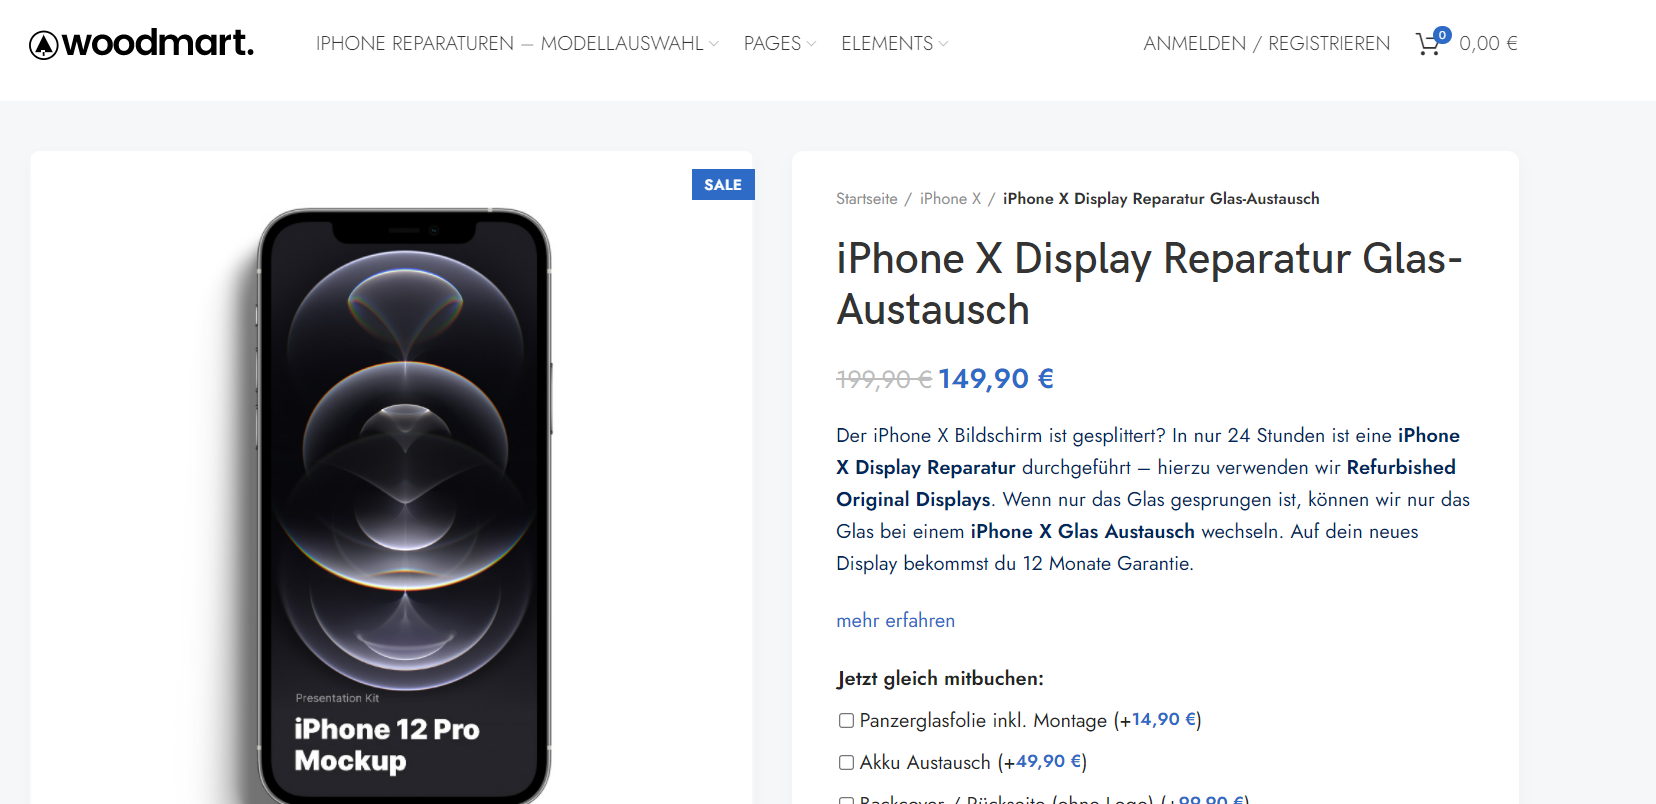Viewport: 1656px width, 804px height.
Task: Open iPhone X breadcrumb link
Action: [950, 199]
